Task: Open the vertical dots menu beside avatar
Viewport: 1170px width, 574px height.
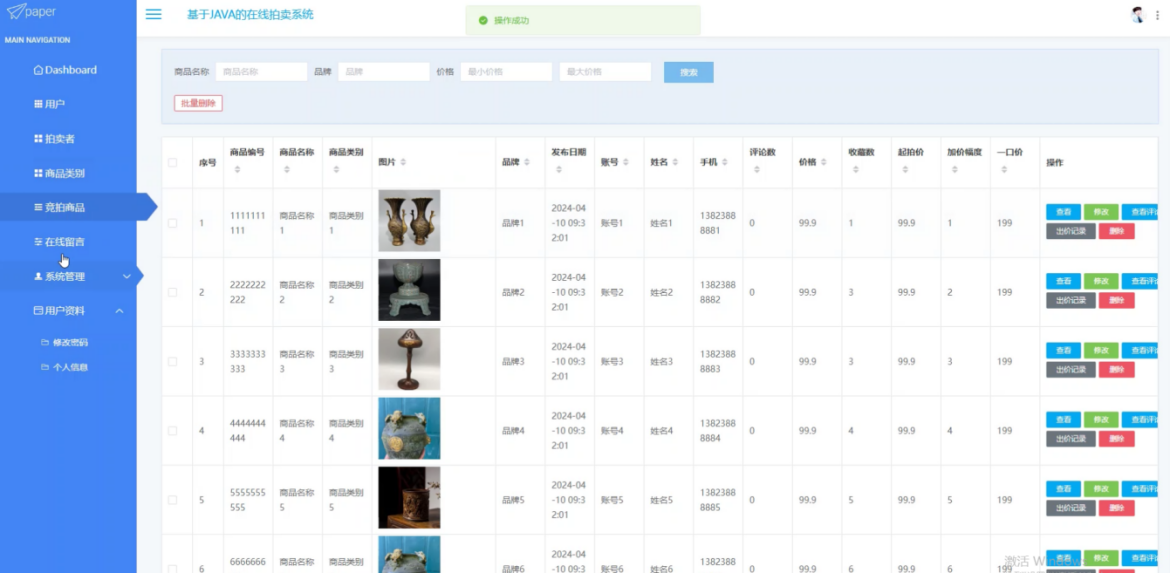Action: (x=1157, y=15)
